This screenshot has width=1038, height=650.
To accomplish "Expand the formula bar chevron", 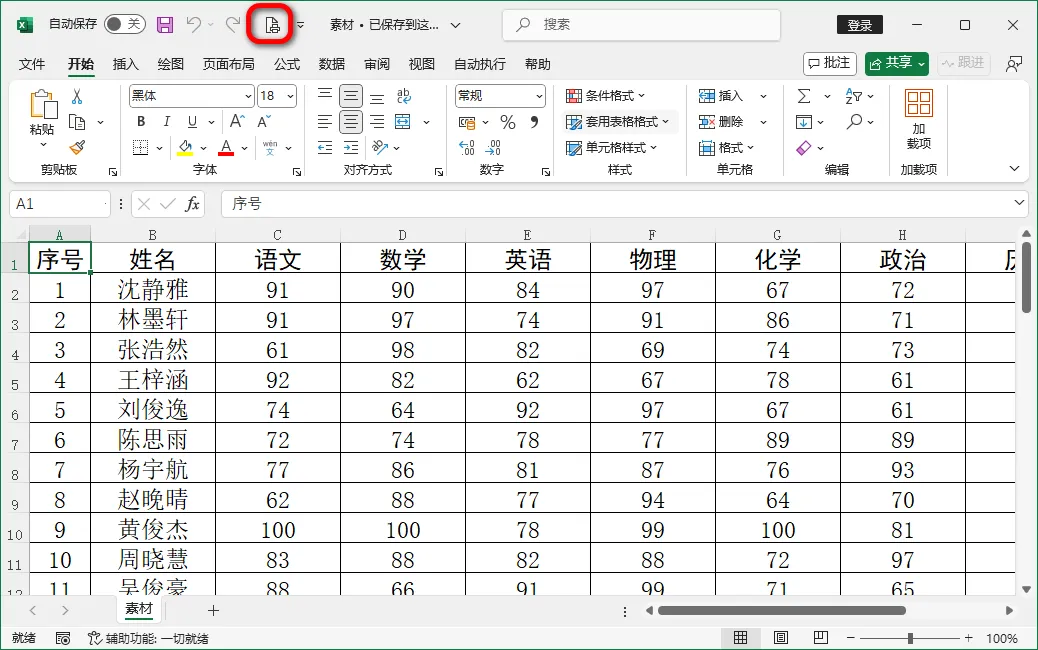I will pos(1019,203).
